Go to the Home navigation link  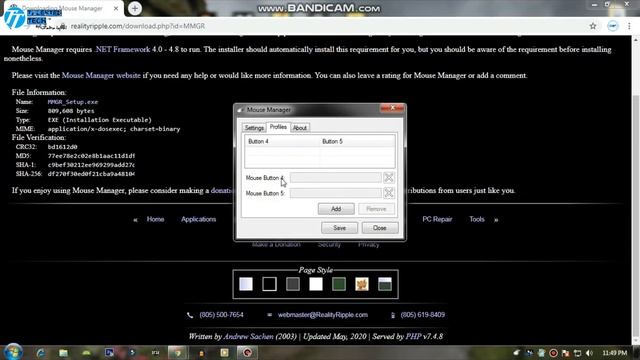pos(156,219)
